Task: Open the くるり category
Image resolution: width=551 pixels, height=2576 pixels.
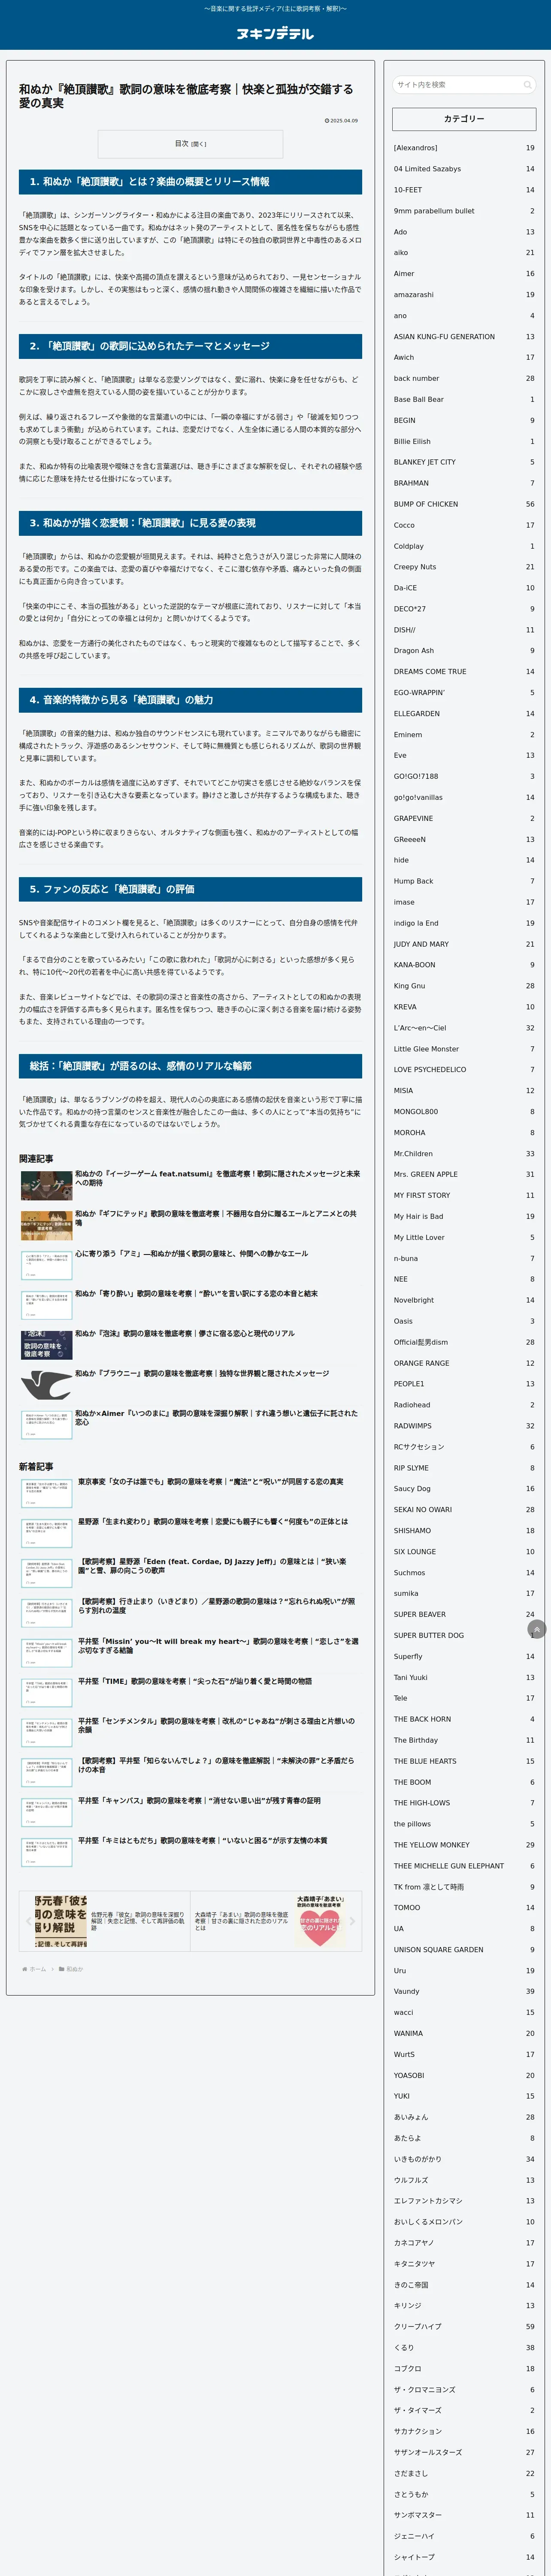Action: coord(464,2347)
